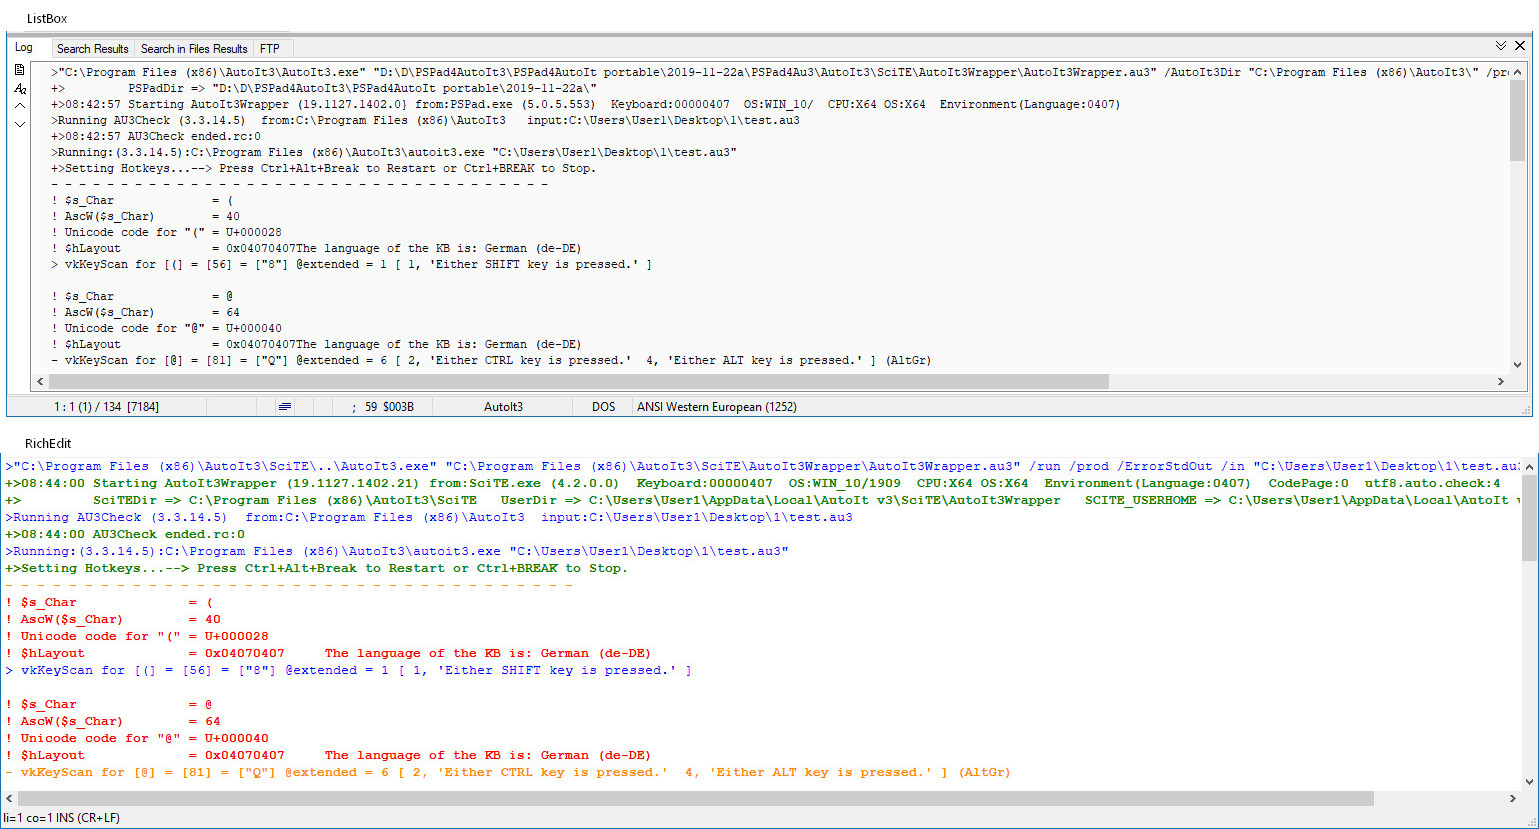Click the down chevron in Log sidebar
Viewport: 1539px width, 829px height.
click(19, 124)
